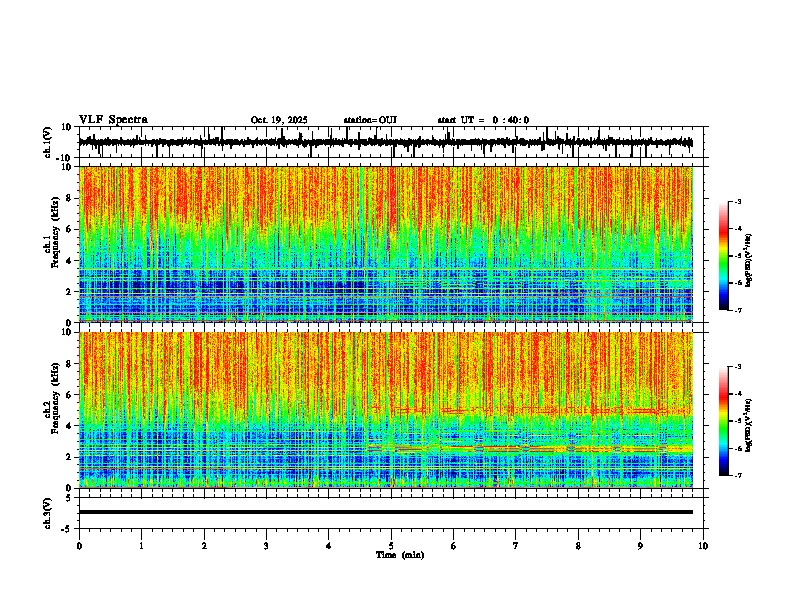Click inside the ch.1 spectrogram panel
This screenshot has width=792, height=612.
point(386,244)
